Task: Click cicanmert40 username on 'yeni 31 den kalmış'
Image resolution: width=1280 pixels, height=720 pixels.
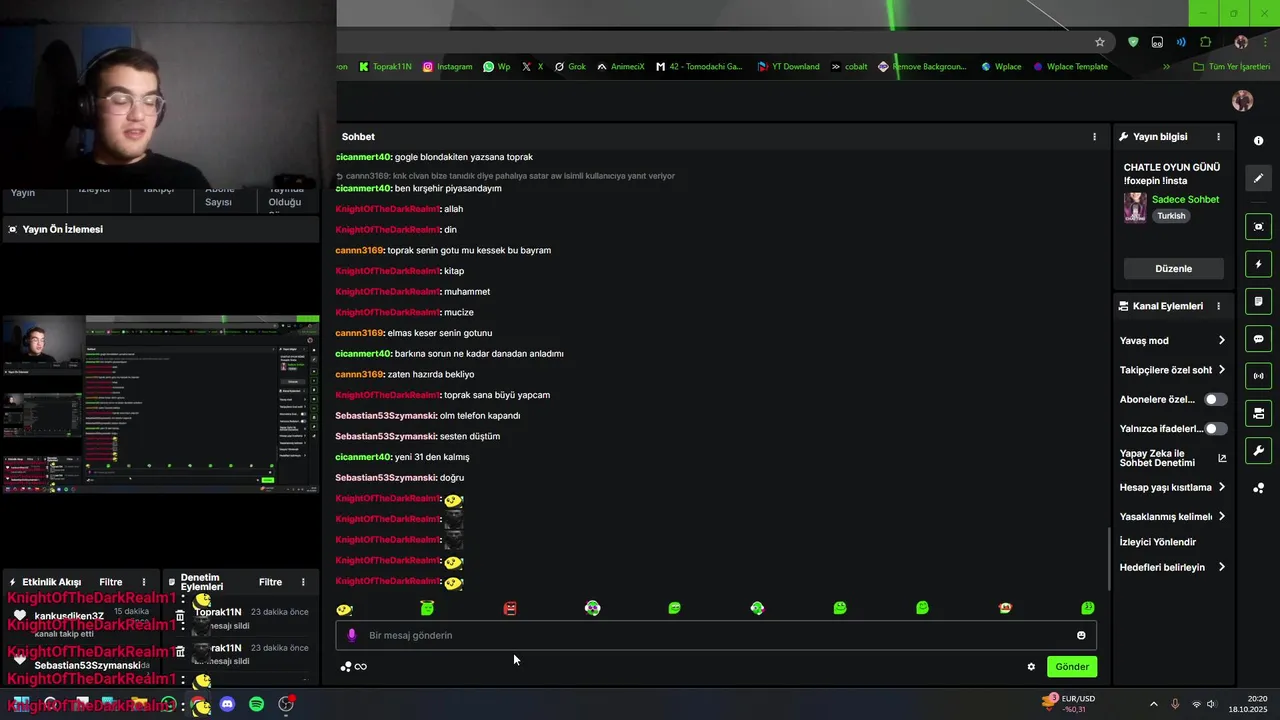Action: [363, 457]
